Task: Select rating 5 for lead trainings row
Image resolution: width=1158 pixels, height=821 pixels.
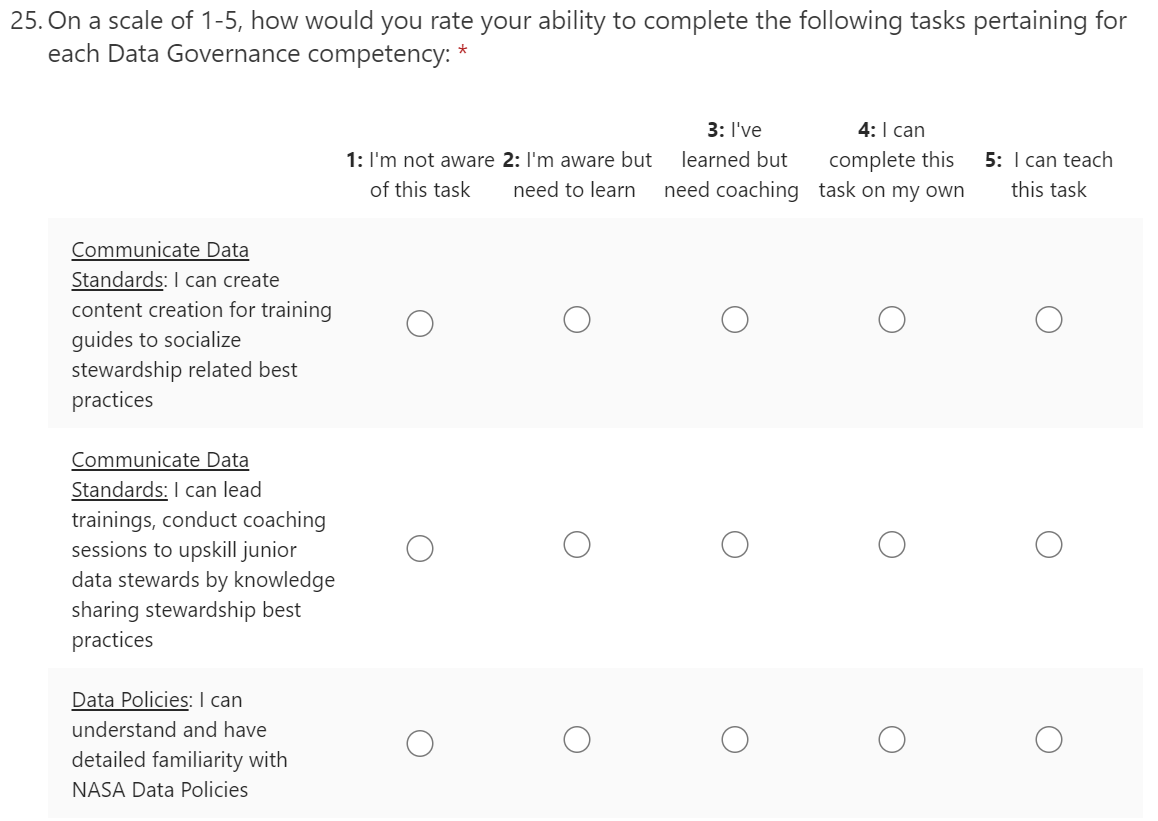Action: click(1048, 544)
